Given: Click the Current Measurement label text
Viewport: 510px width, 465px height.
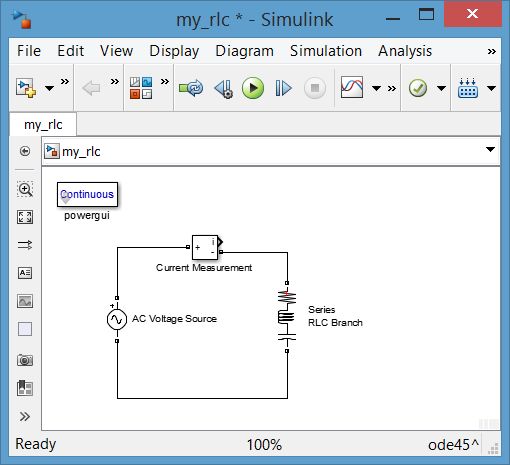Looking at the screenshot, I should pyautogui.click(x=204, y=268).
